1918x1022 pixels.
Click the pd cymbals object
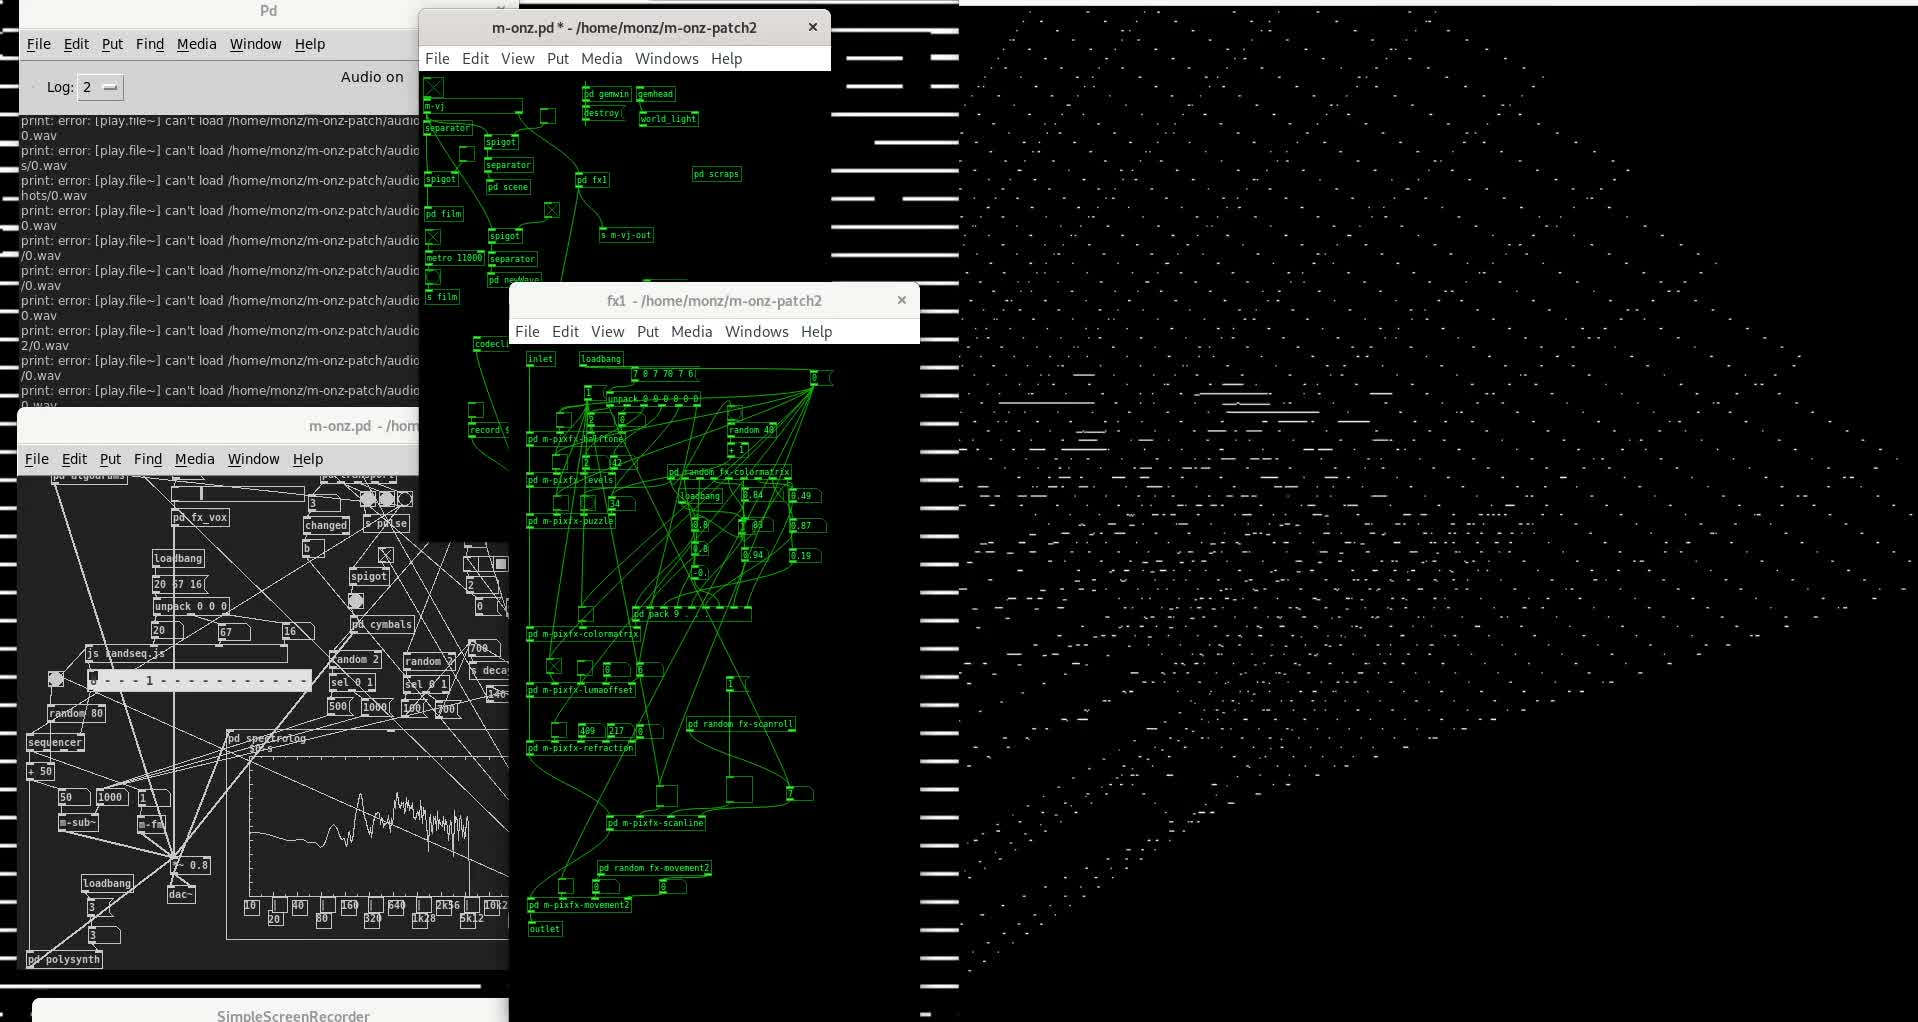381,625
